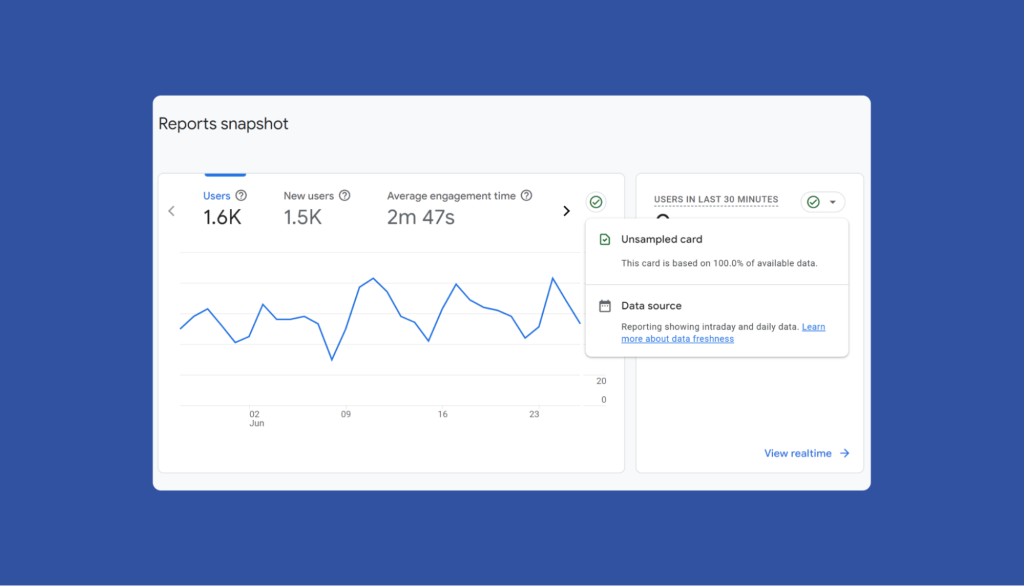Click the Unsampled card checkmark icon in popup
The image size is (1024, 586).
point(604,239)
